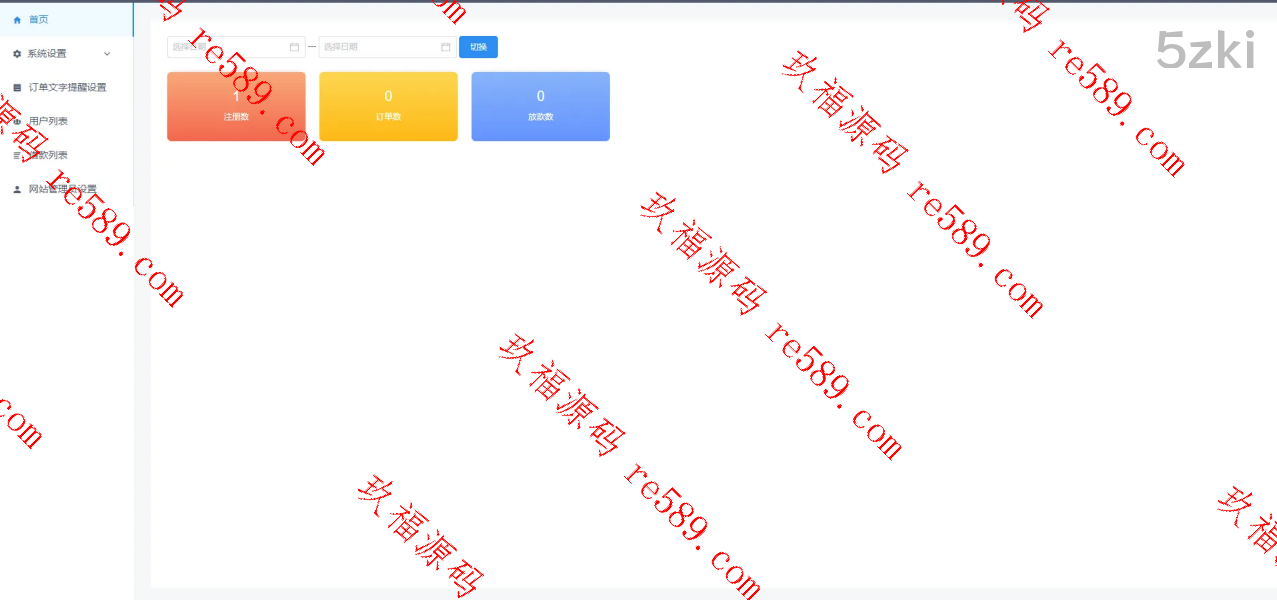Open the 借款列表 menu entry
This screenshot has height=600, width=1277.
pyautogui.click(x=48, y=156)
